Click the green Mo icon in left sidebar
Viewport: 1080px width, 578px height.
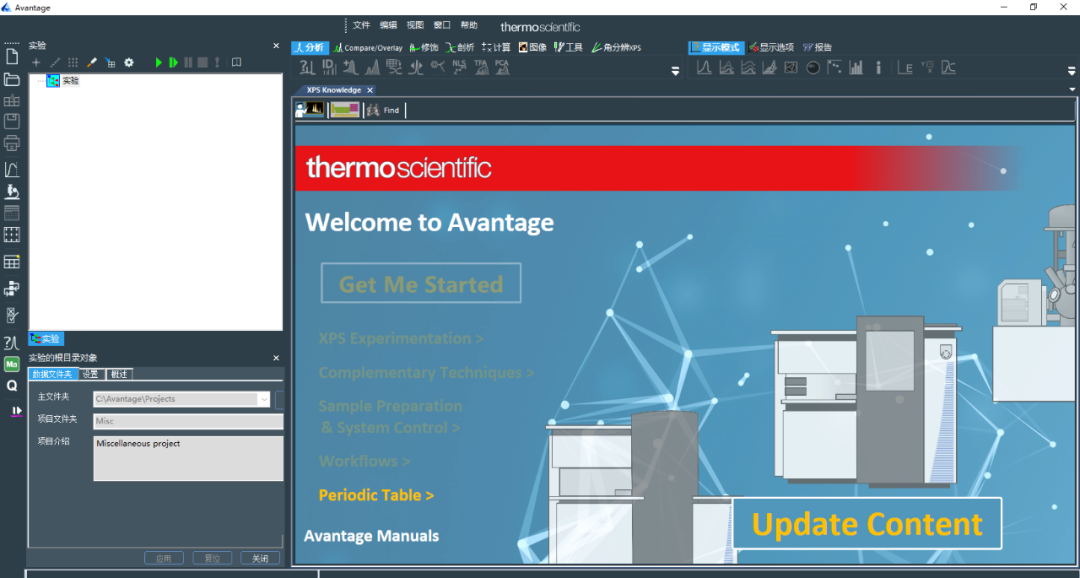click(12, 364)
